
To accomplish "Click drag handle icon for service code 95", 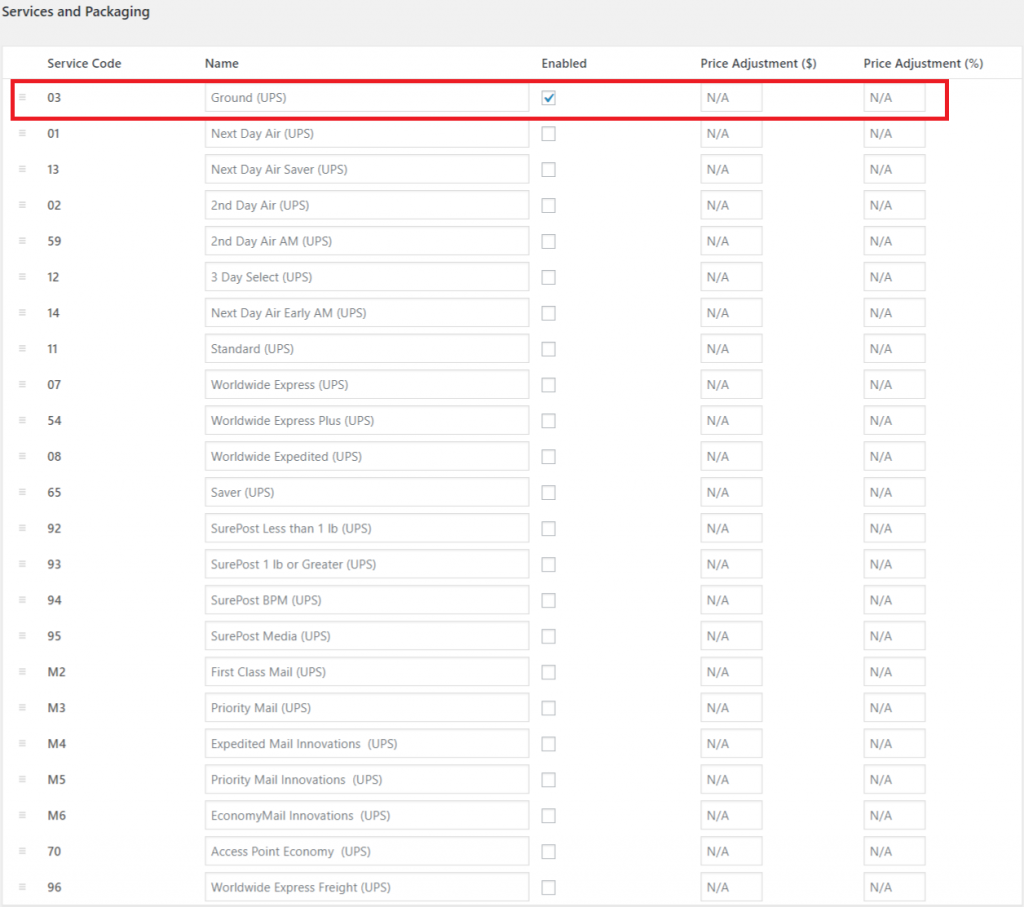I will tap(22, 636).
